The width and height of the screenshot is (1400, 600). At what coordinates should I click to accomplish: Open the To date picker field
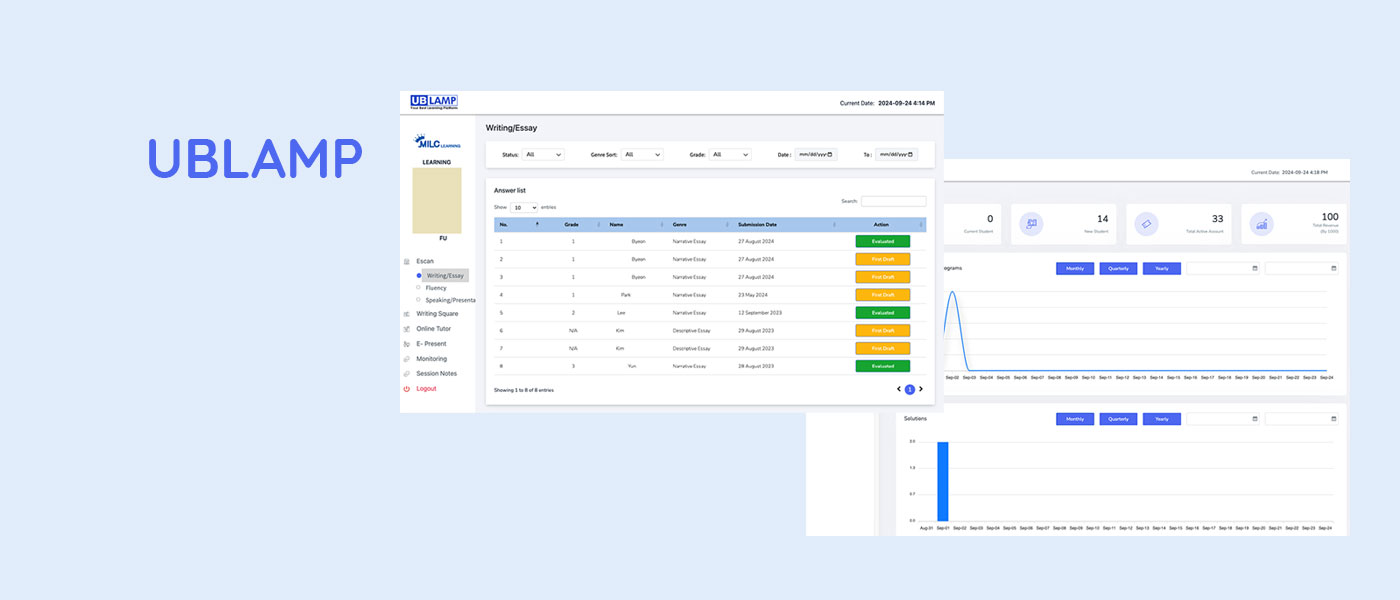click(x=896, y=155)
